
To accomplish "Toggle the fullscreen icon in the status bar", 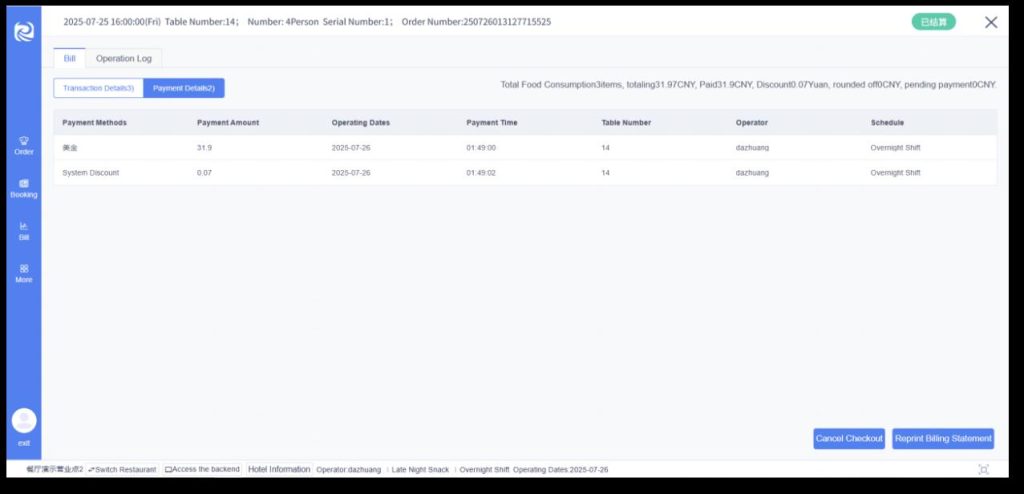I will click(983, 469).
